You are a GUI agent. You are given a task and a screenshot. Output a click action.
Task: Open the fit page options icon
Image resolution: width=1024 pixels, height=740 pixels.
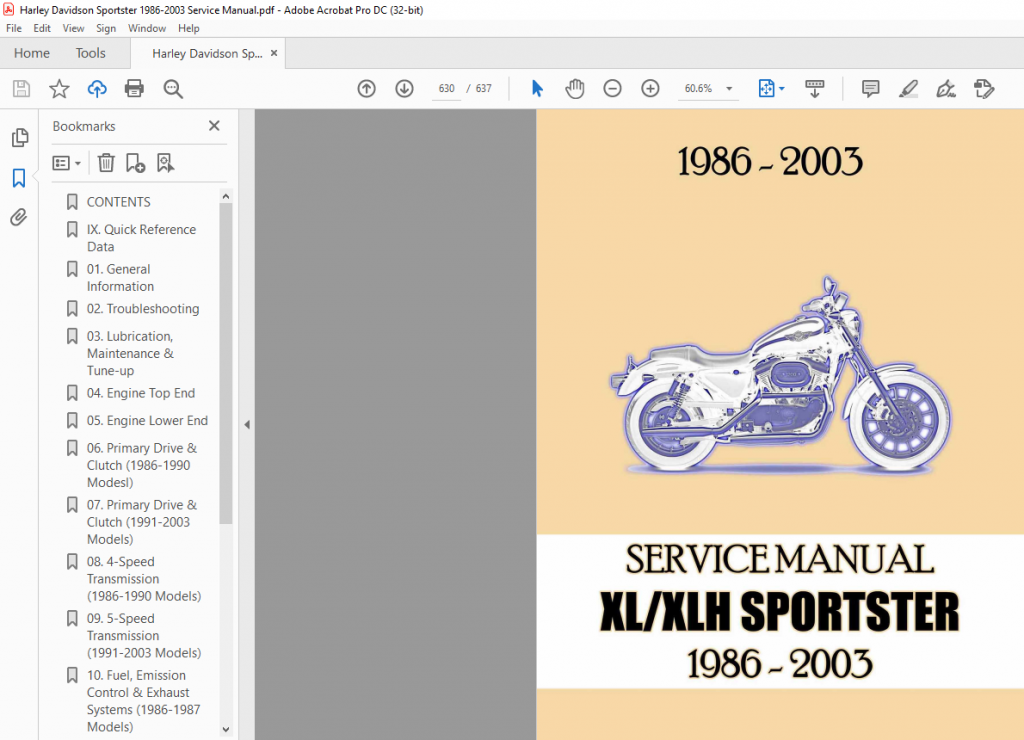pyautogui.click(x=771, y=88)
